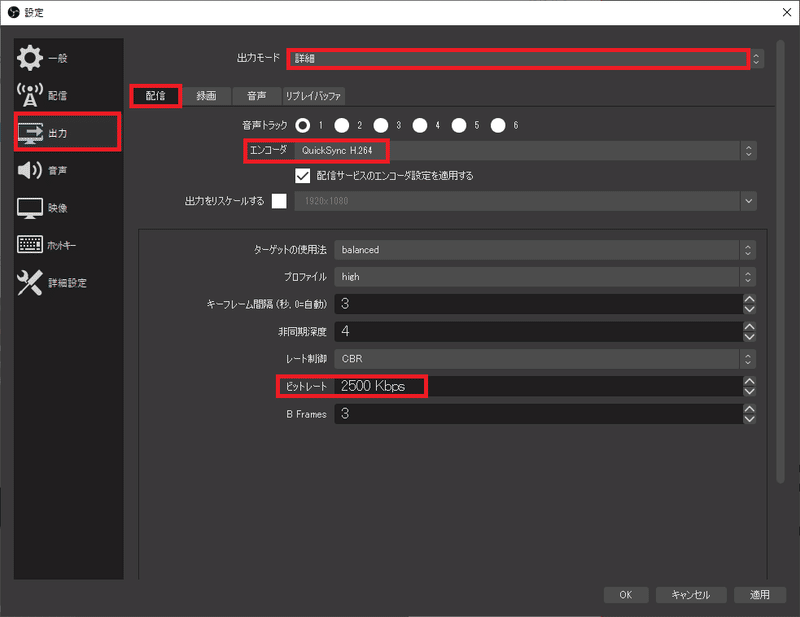
Task: Click the vertical scrollbar of settings panel
Action: [x=780, y=261]
